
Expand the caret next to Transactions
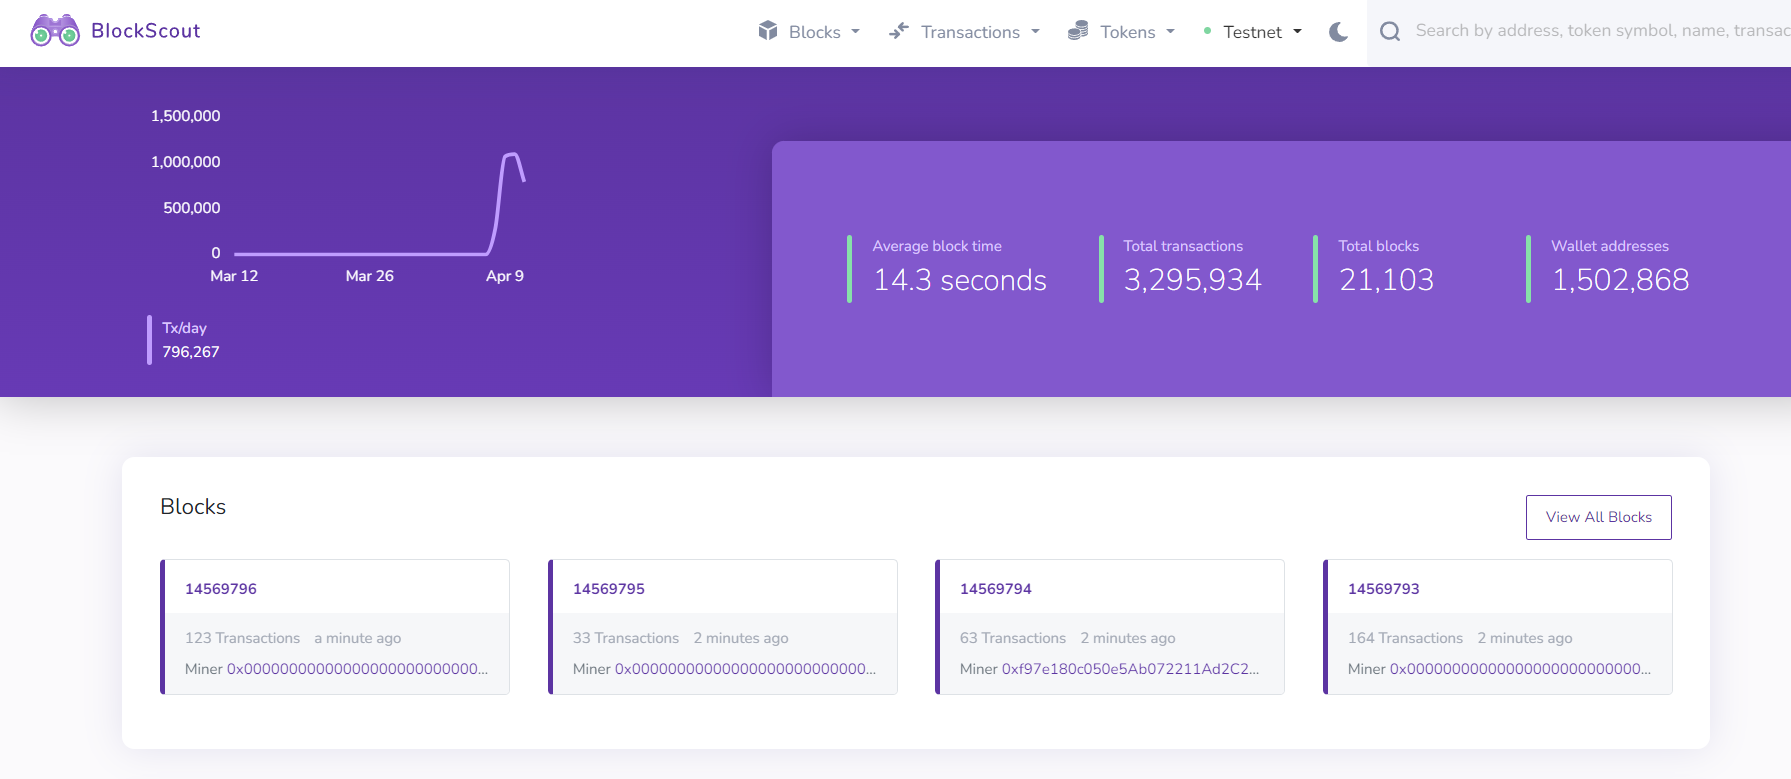[1035, 32]
